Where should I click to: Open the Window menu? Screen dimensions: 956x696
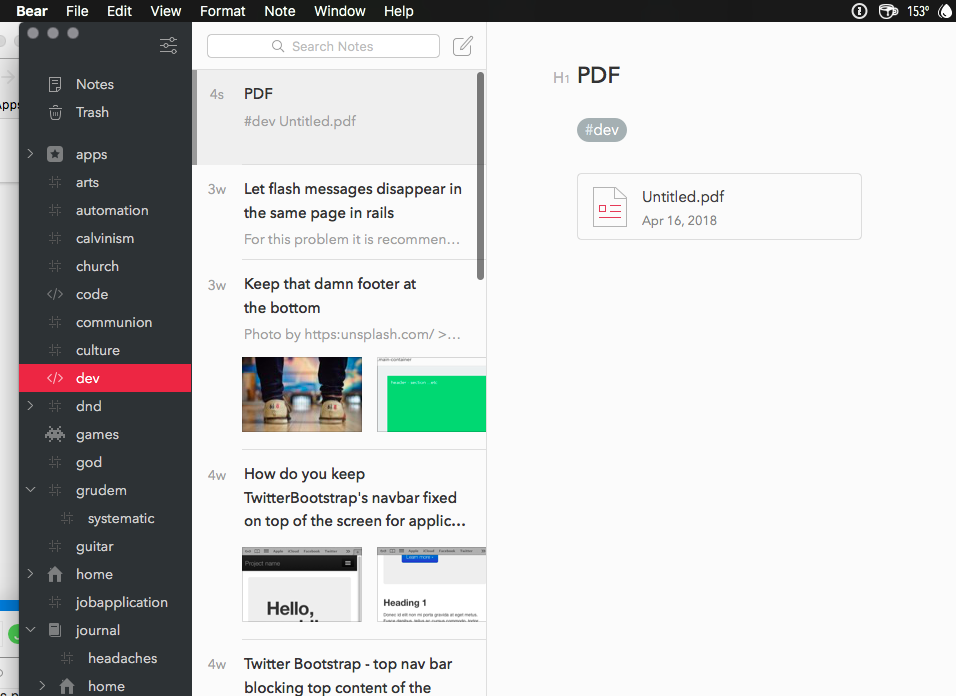pos(340,11)
